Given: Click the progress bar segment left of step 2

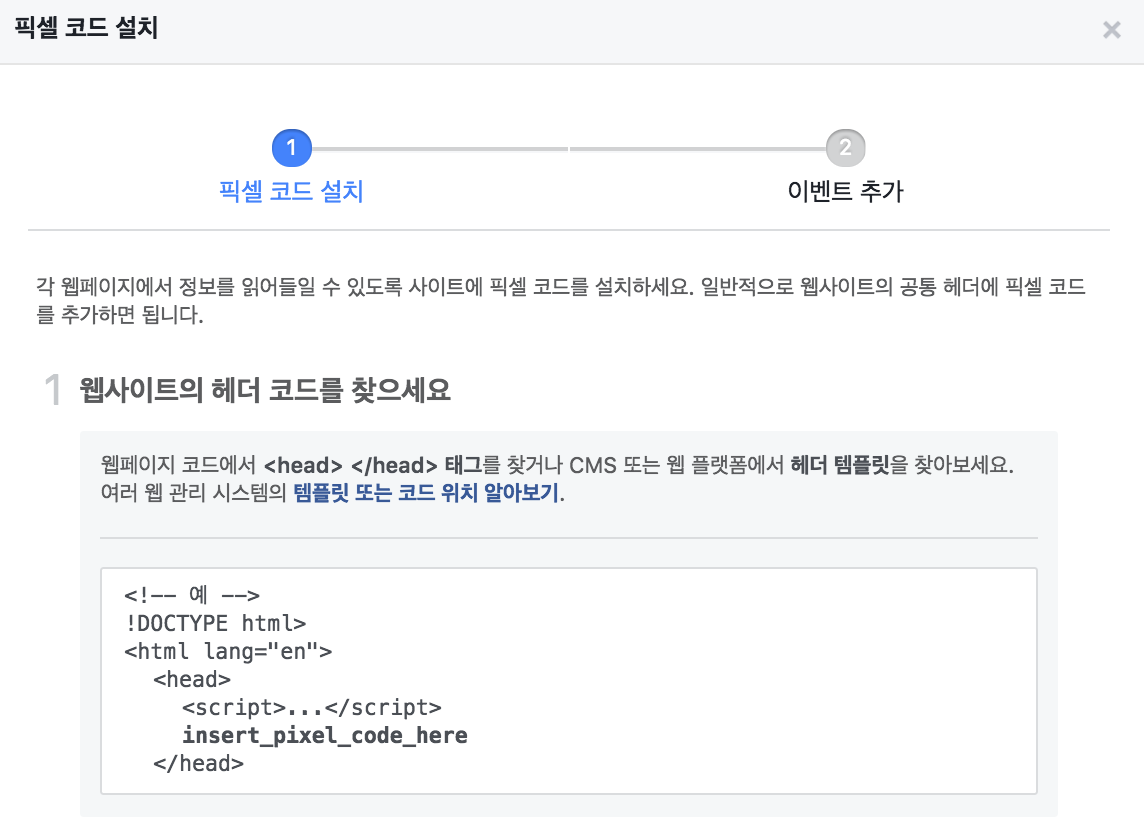Looking at the screenshot, I should 700,147.
